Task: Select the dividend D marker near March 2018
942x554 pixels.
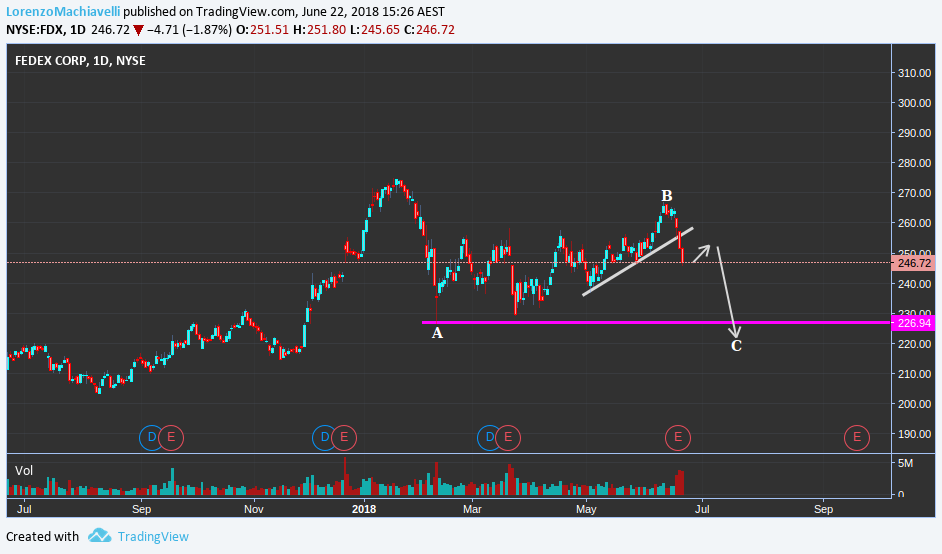Action: (x=489, y=437)
